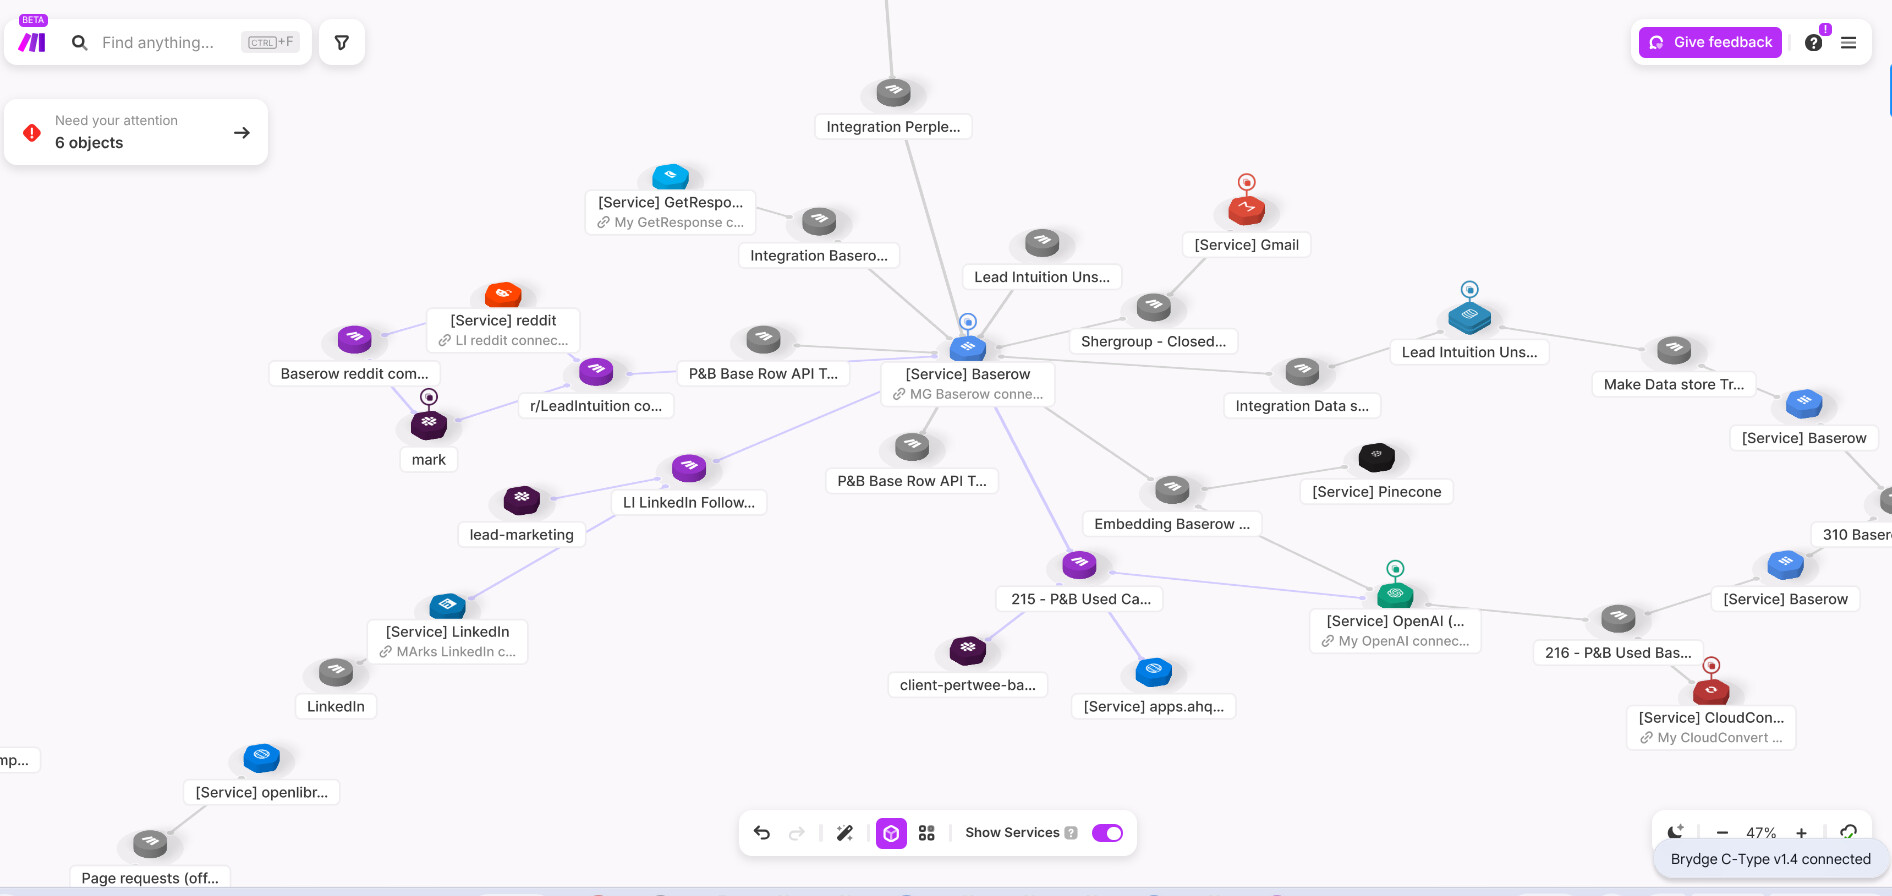Select the red Gmail service node
Viewport: 1892px width, 896px height.
coord(1247,211)
